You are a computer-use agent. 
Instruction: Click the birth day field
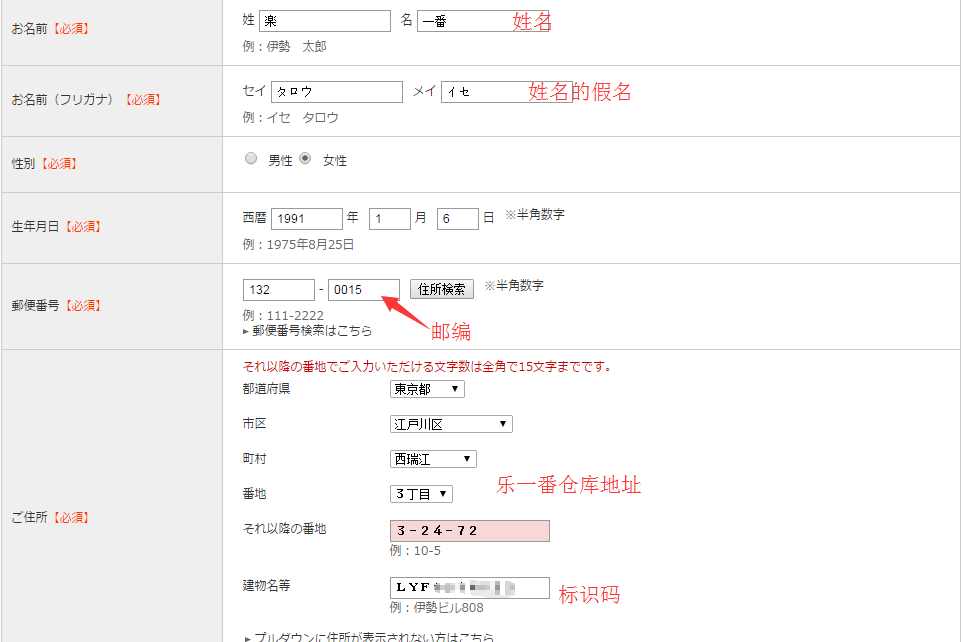(x=457, y=219)
